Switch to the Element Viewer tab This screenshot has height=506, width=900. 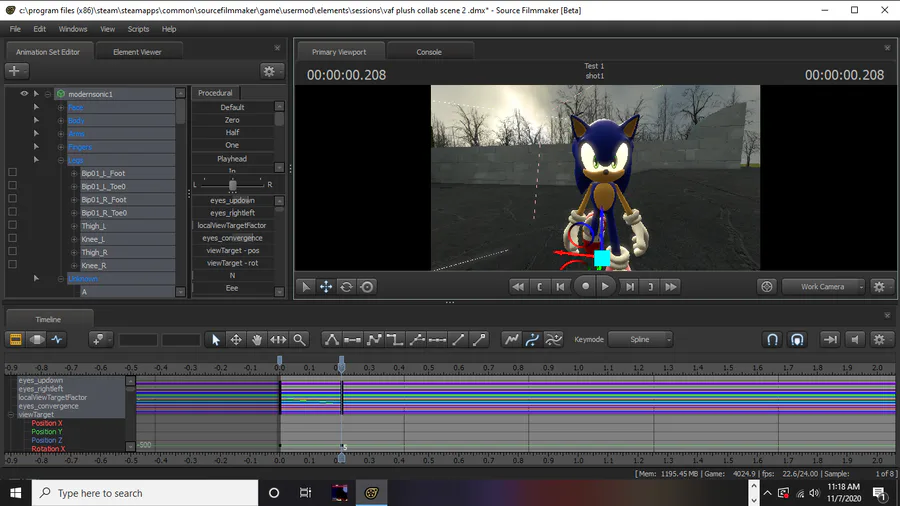point(138,52)
